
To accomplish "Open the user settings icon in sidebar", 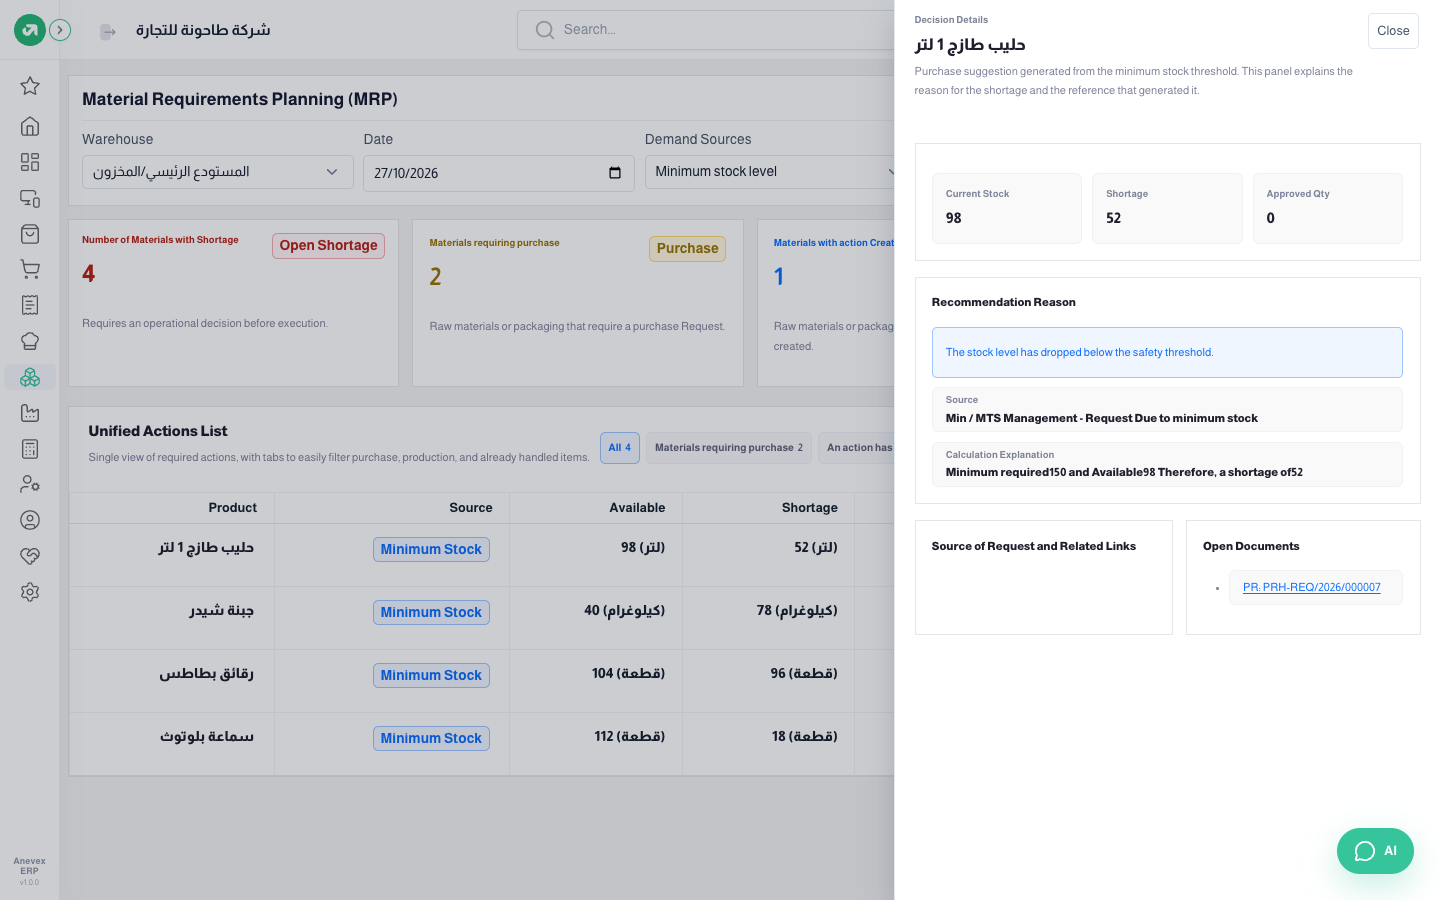I will (30, 484).
